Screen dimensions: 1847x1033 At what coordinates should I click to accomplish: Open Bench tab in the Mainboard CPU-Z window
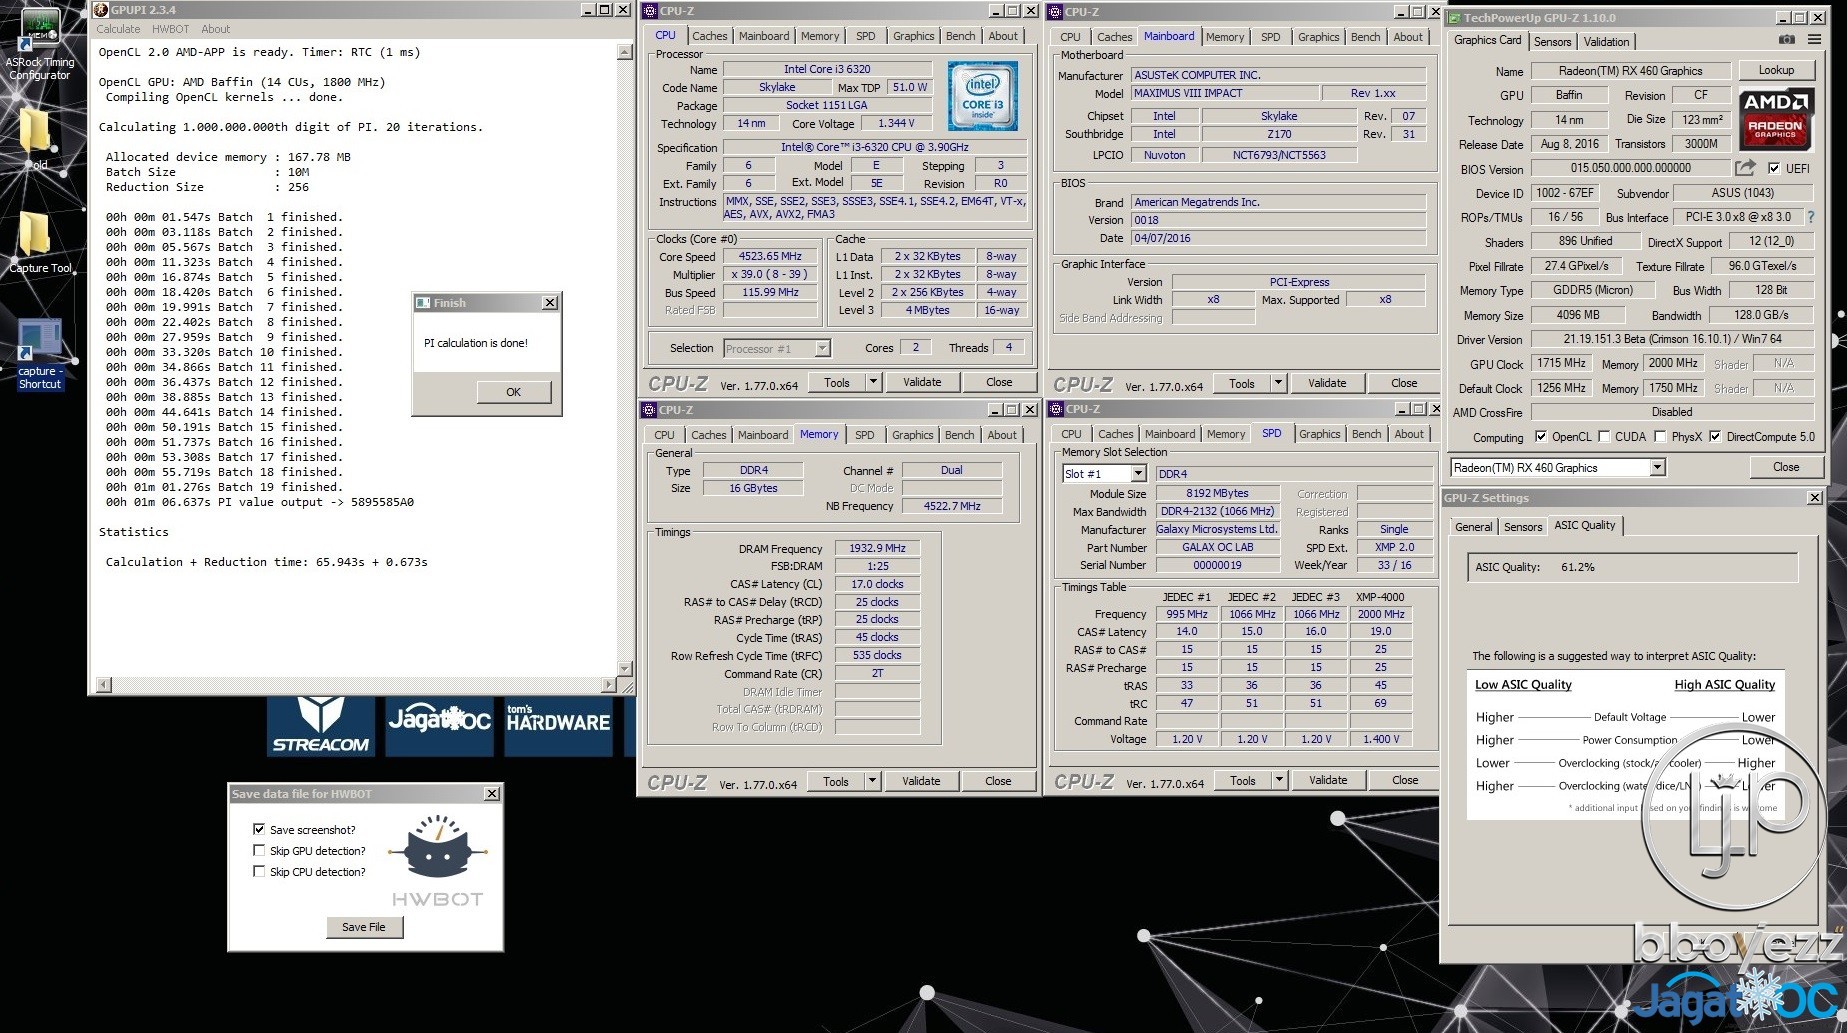tap(1365, 37)
